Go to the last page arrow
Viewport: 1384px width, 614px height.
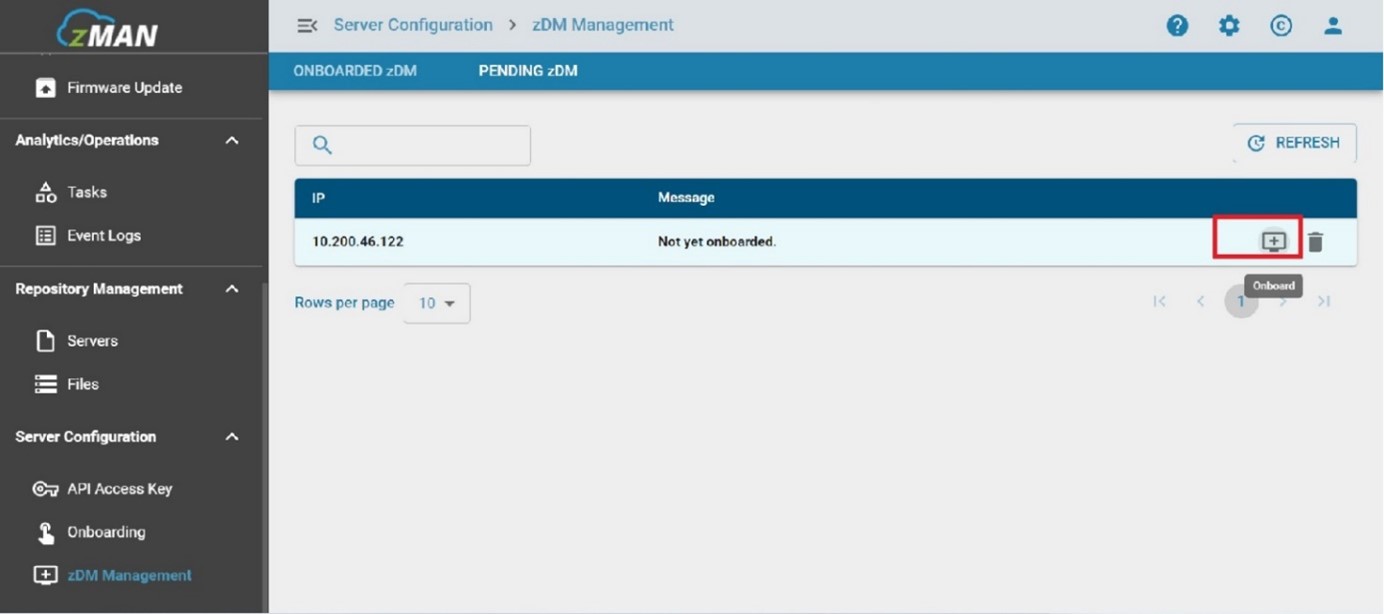click(x=1324, y=301)
